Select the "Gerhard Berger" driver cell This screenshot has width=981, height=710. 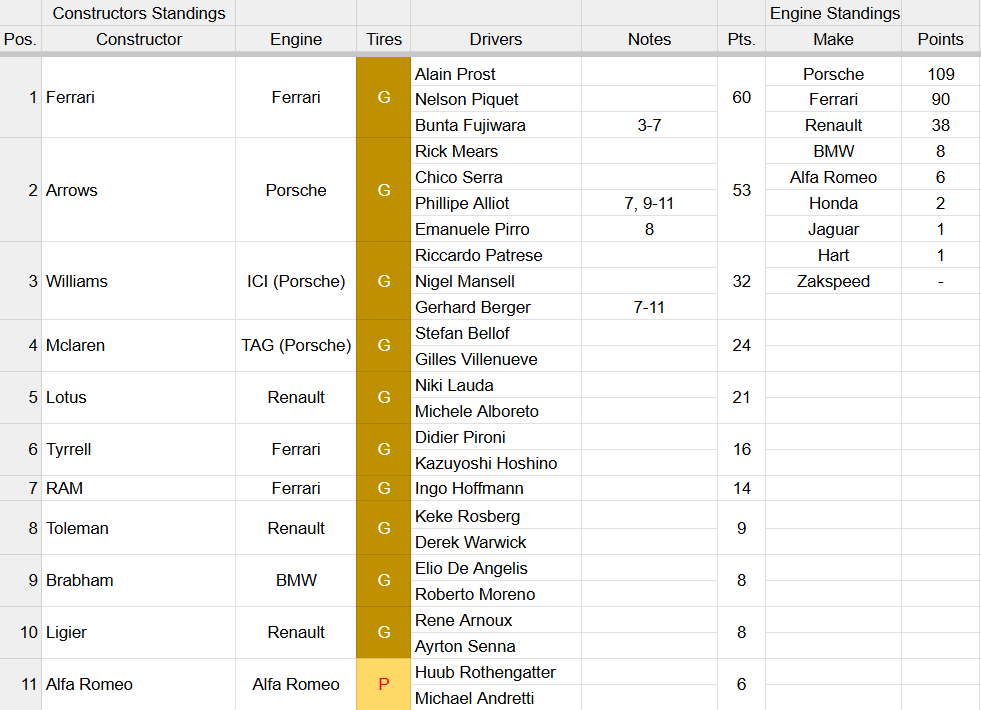pos(496,307)
